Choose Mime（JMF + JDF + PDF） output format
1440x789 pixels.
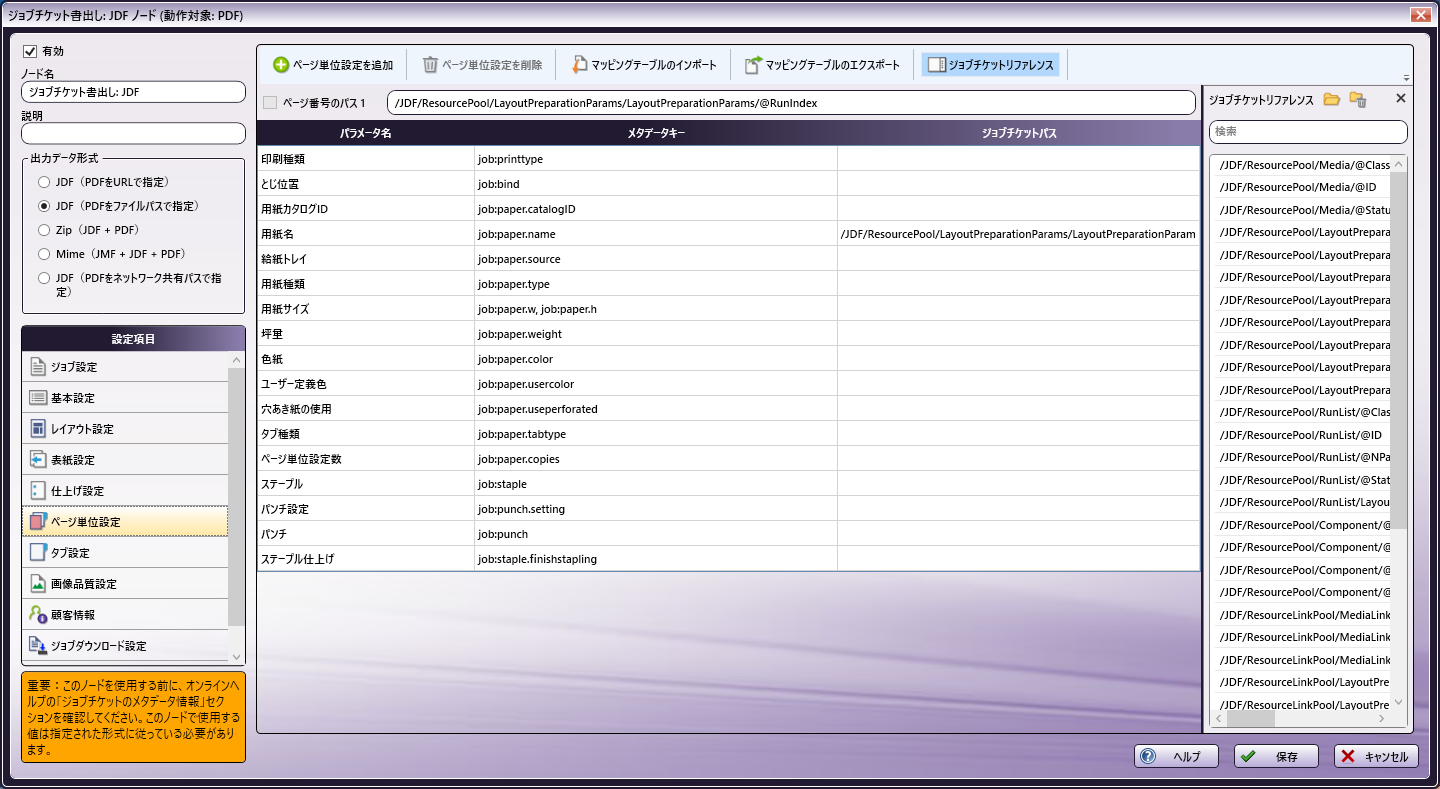[x=44, y=254]
